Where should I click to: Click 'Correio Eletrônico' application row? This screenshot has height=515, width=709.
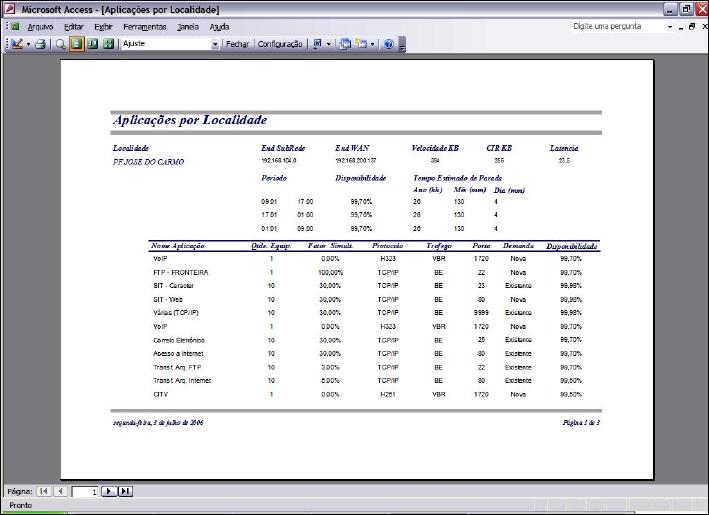pos(179,340)
